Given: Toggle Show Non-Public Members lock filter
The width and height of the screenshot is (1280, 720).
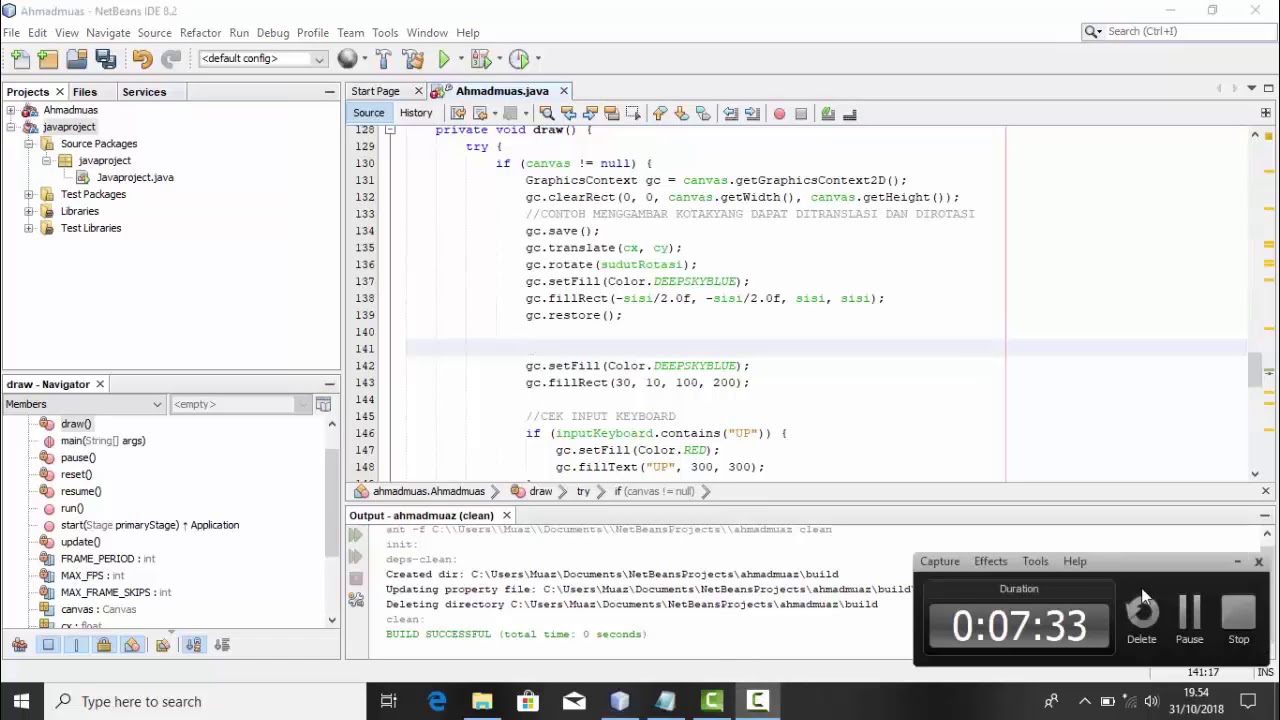Looking at the screenshot, I should 104,645.
